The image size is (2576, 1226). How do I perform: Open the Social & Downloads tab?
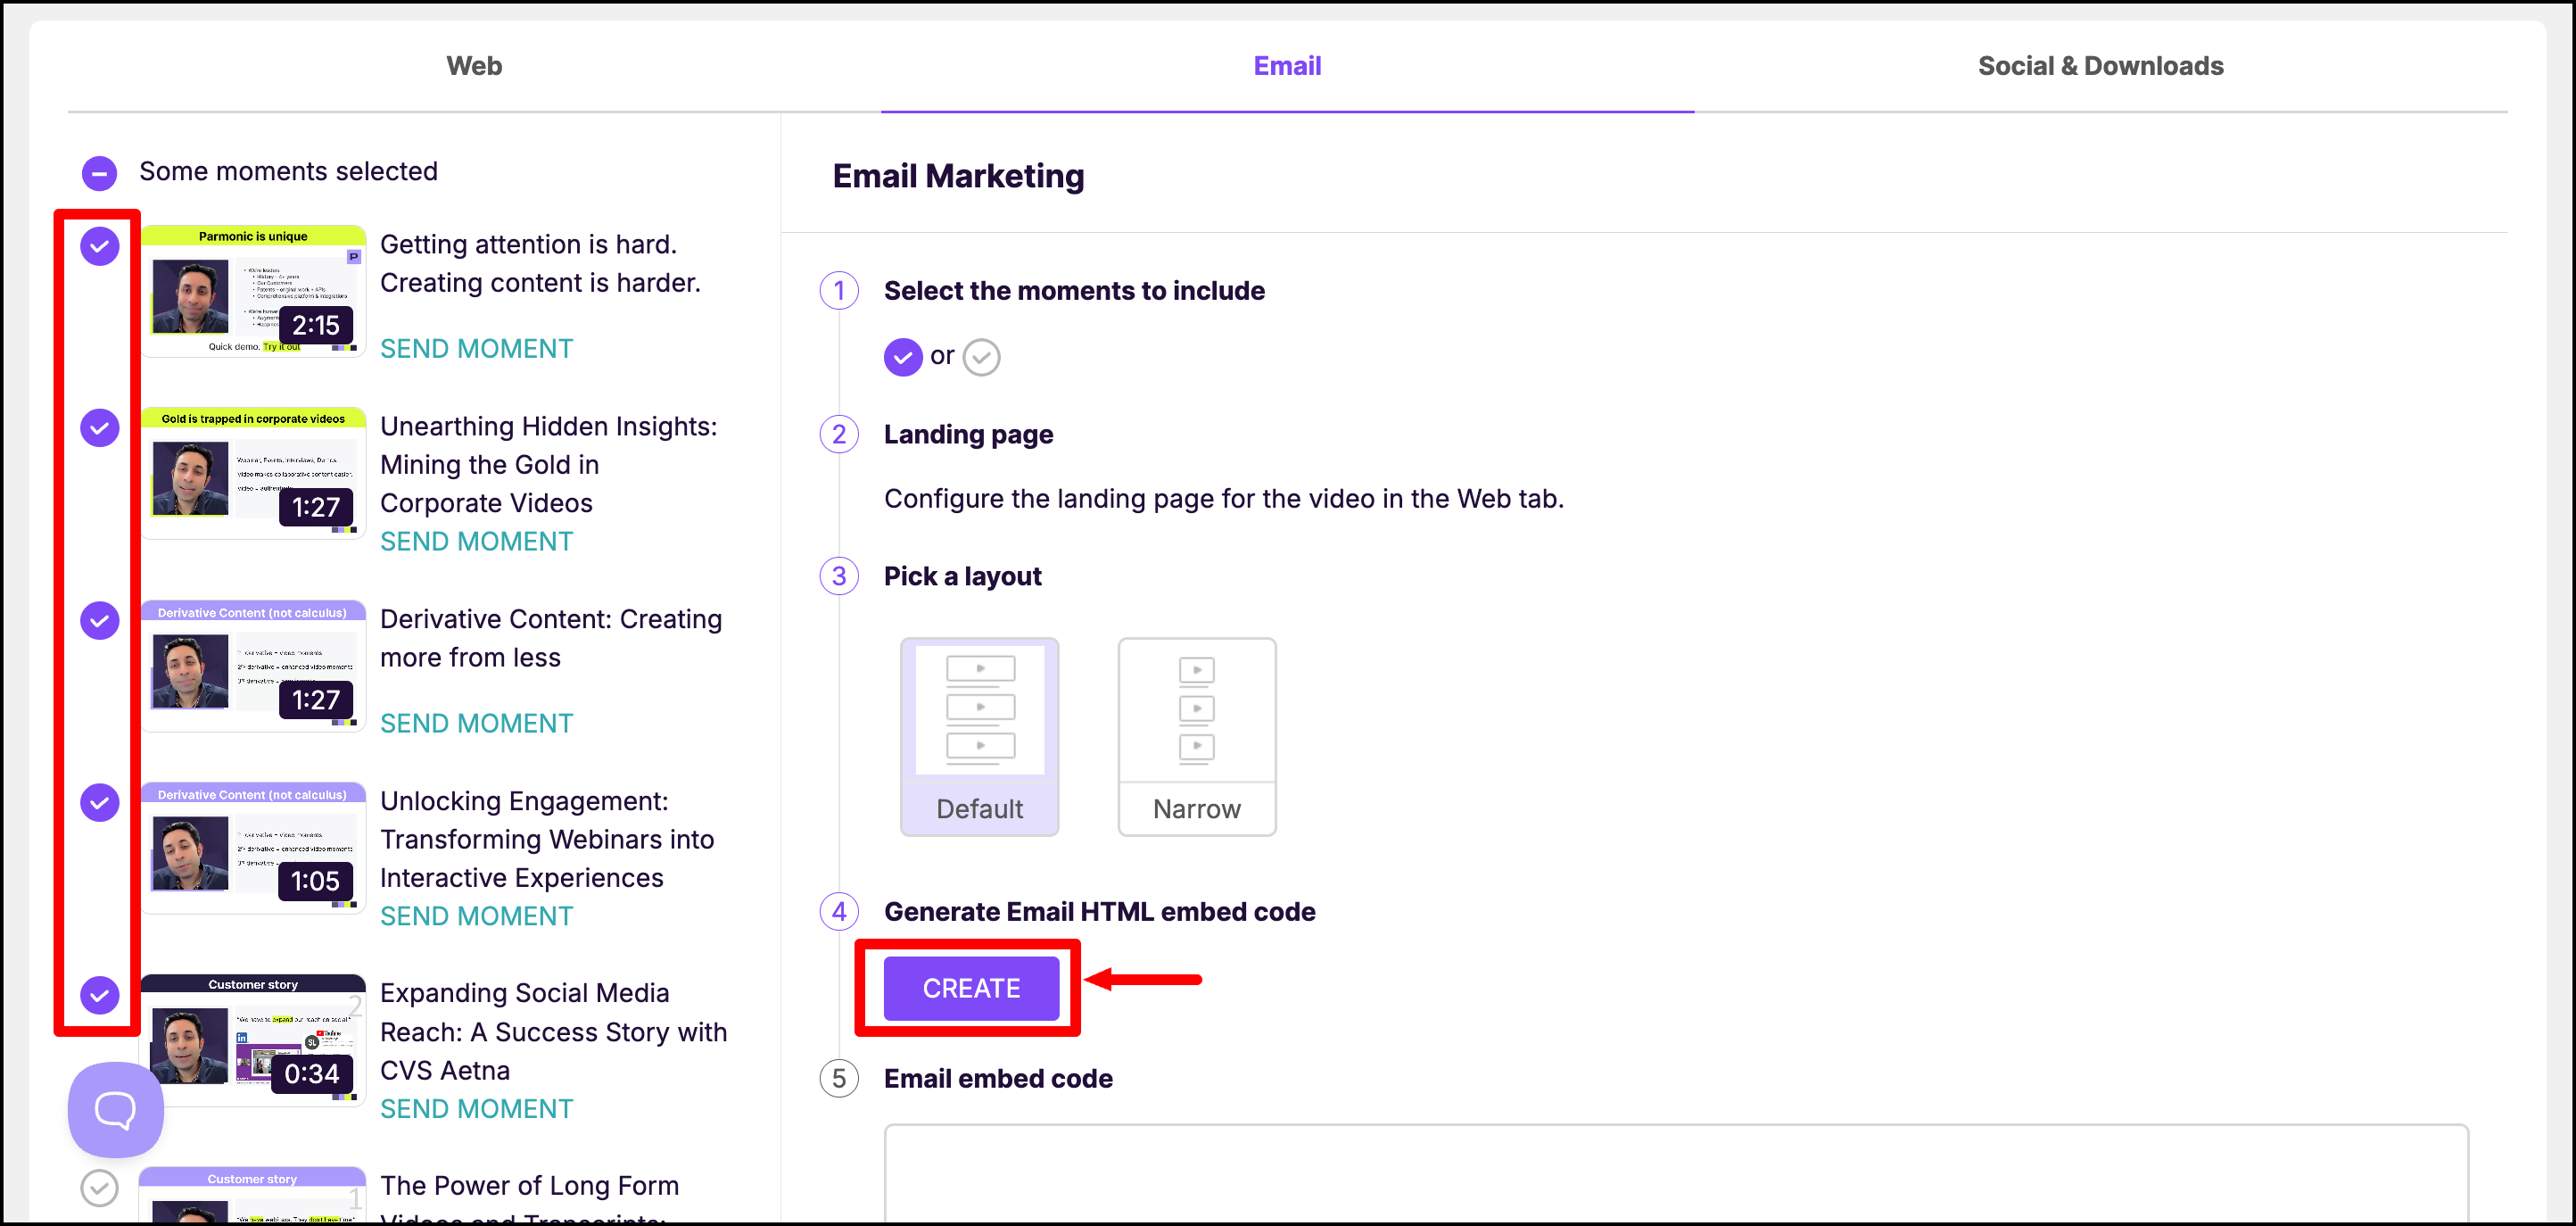(2100, 66)
